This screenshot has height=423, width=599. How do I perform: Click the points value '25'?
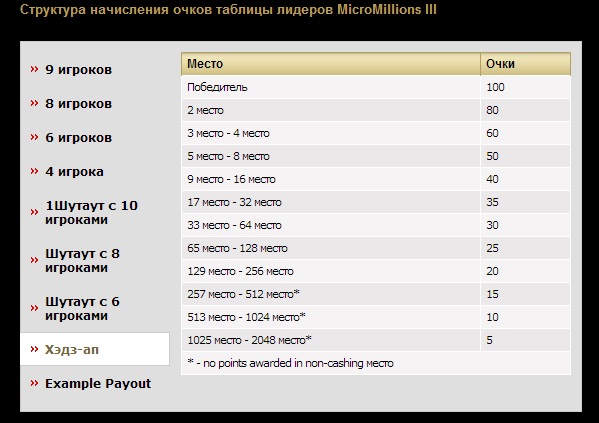[492, 248]
